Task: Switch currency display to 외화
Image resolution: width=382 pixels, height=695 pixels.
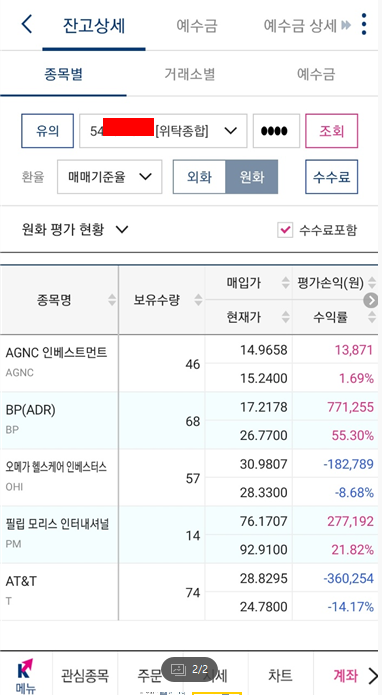Action: click(199, 177)
